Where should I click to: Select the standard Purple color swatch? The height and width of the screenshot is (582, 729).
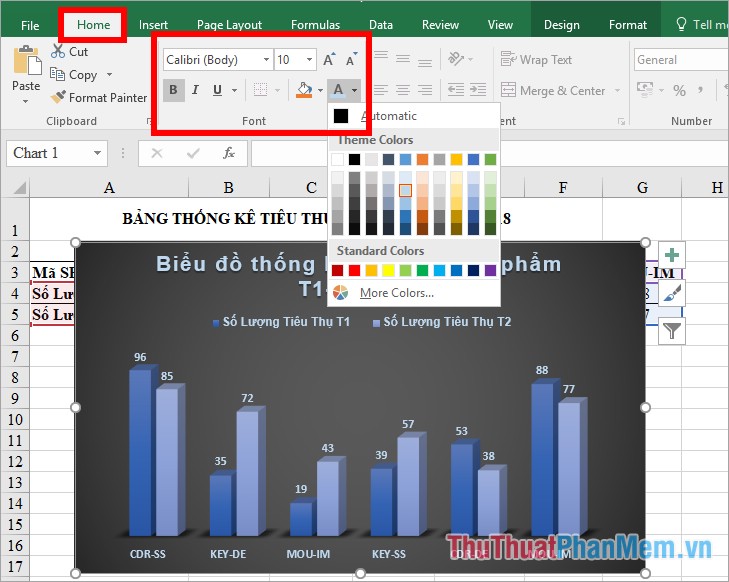(490, 270)
